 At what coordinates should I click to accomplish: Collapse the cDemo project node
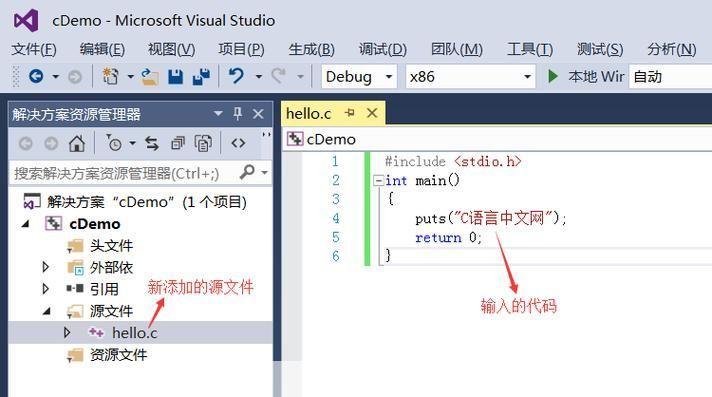[26, 223]
